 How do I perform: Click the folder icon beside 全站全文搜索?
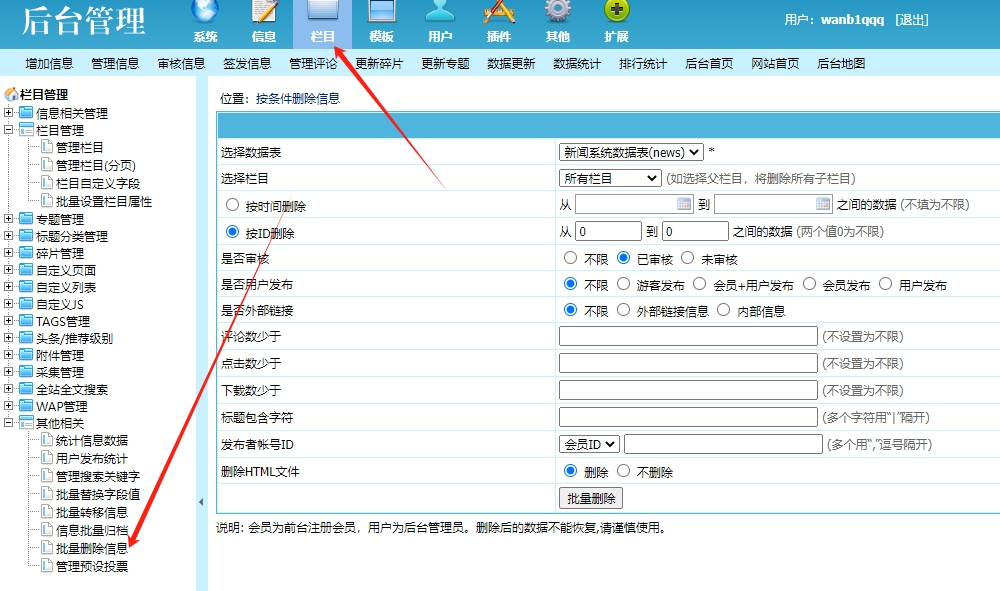[26, 389]
